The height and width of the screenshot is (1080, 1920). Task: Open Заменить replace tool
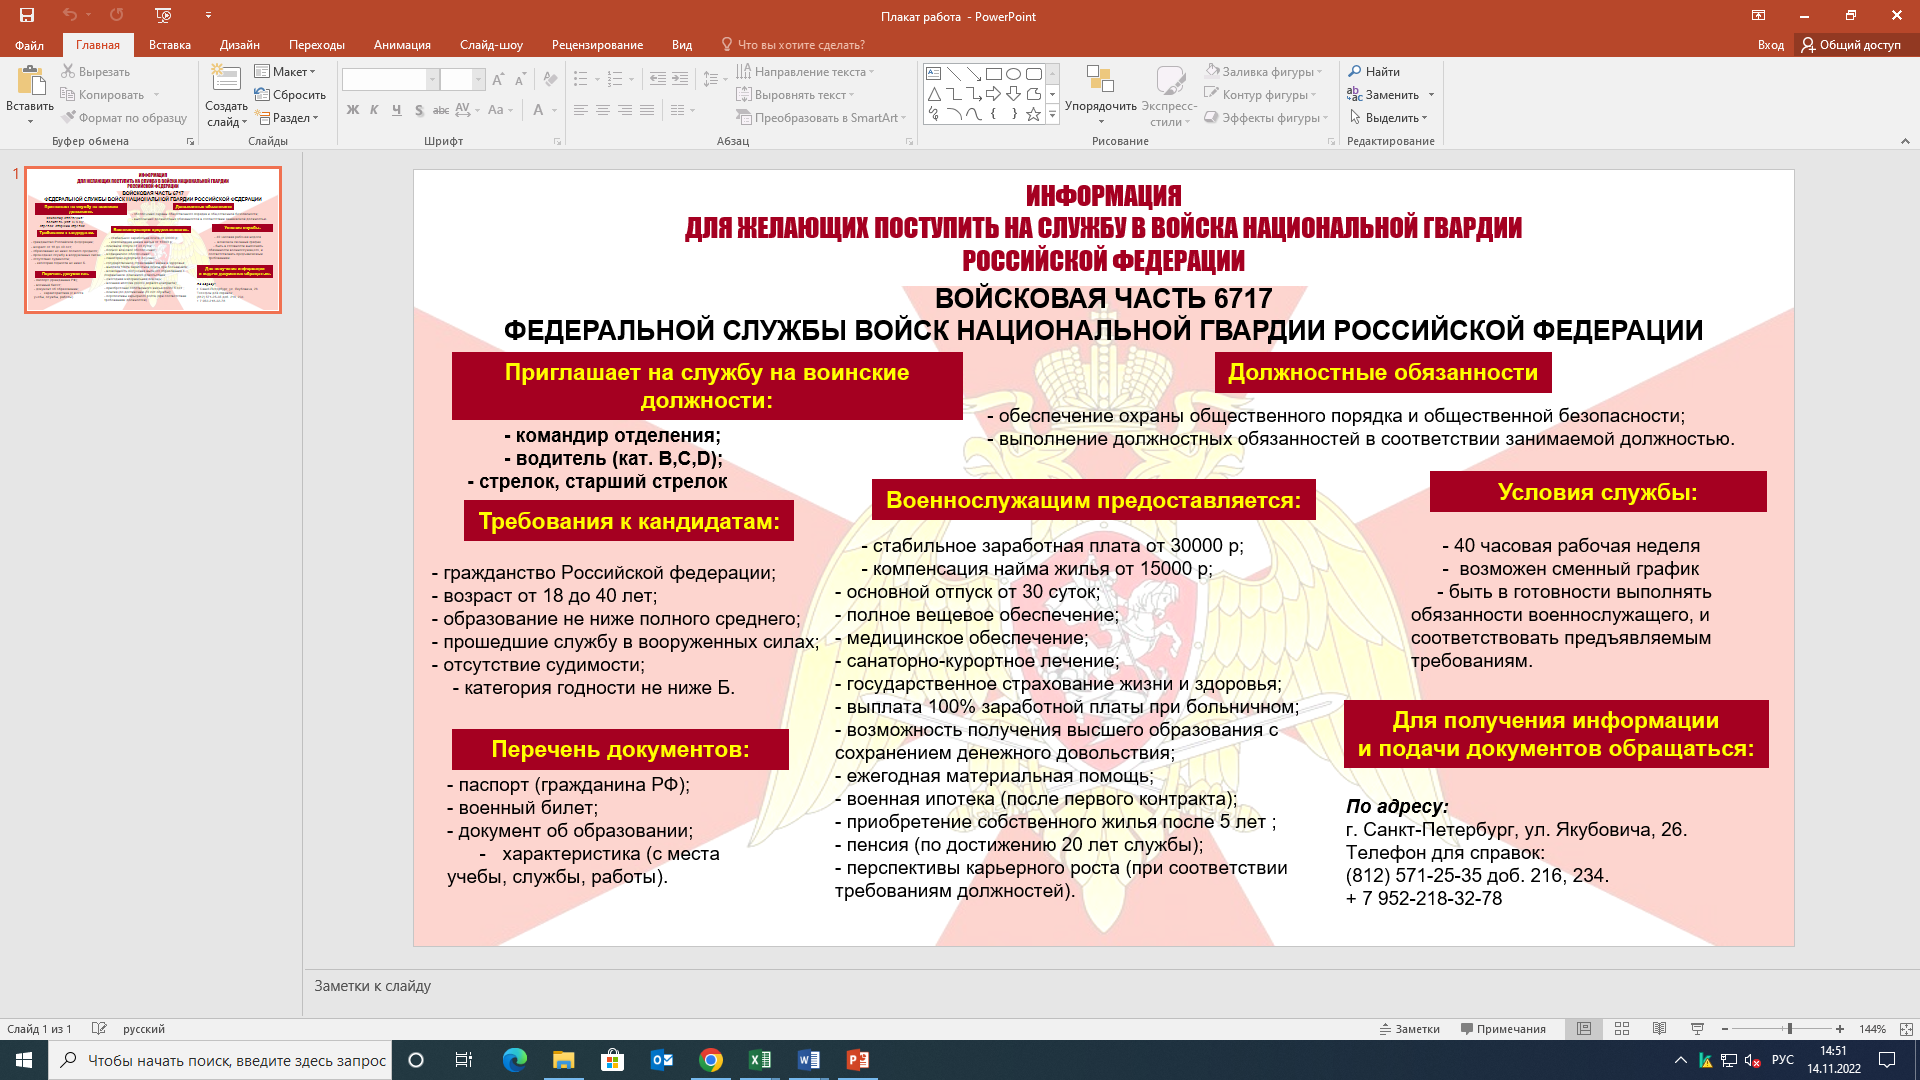pos(1383,95)
